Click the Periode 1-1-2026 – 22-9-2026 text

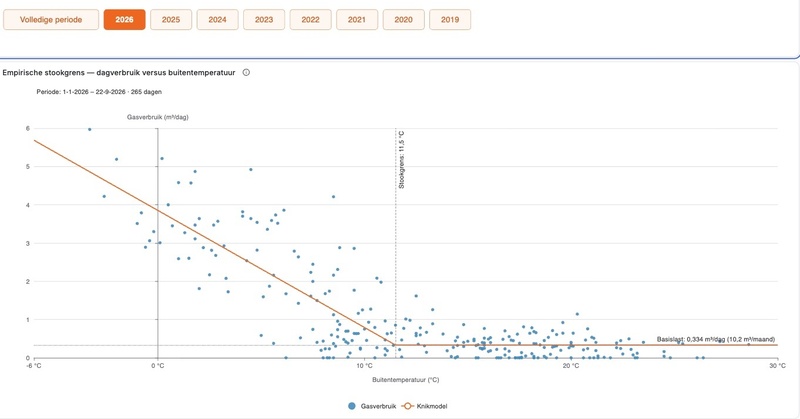99,92
